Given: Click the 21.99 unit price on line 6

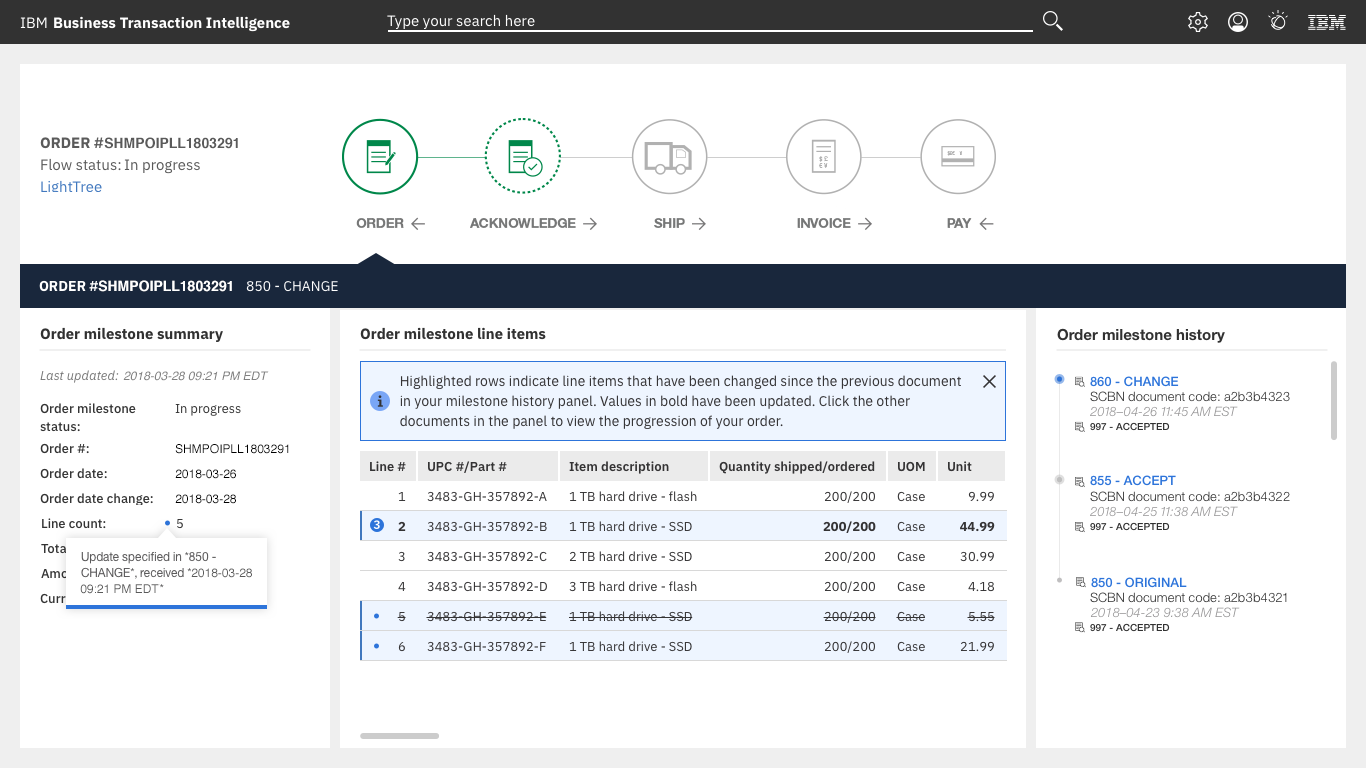Looking at the screenshot, I should (977, 646).
